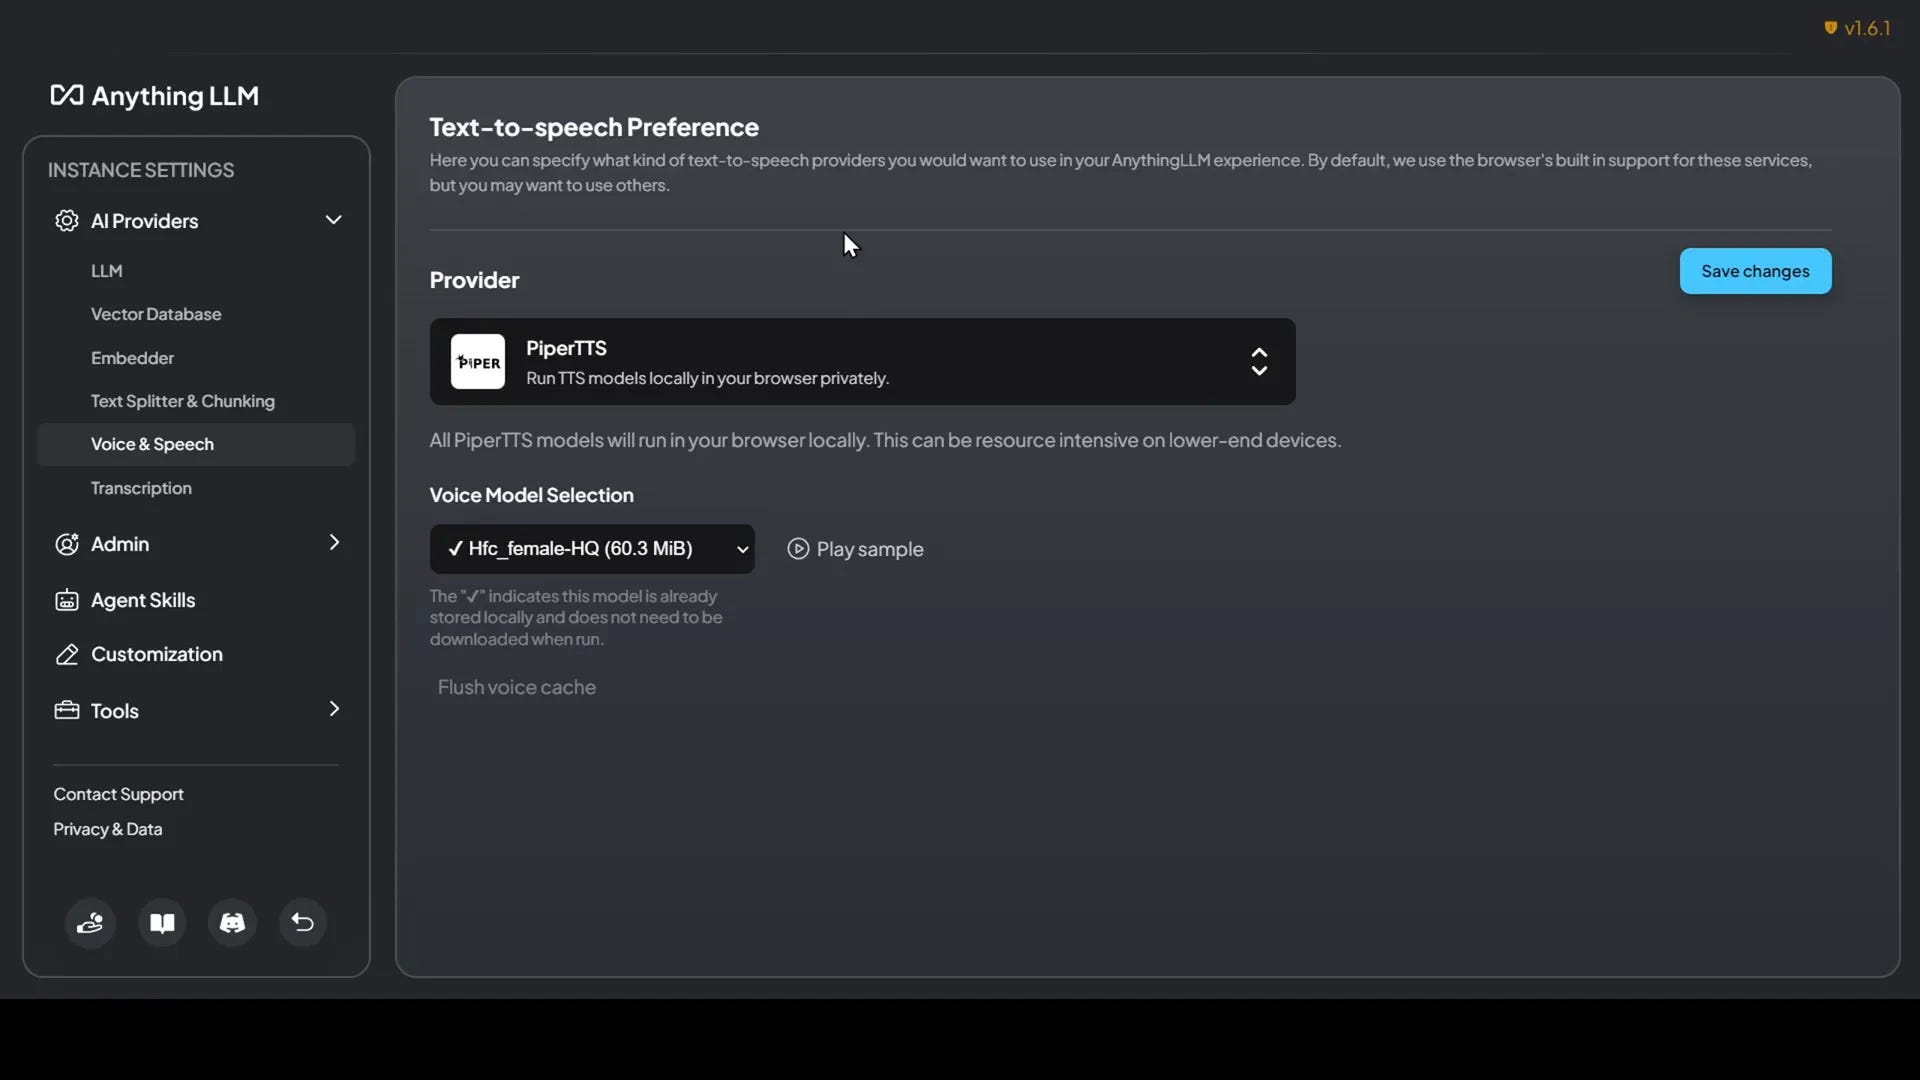Play sample of selected voice model
This screenshot has height=1080, width=1920.
click(855, 549)
